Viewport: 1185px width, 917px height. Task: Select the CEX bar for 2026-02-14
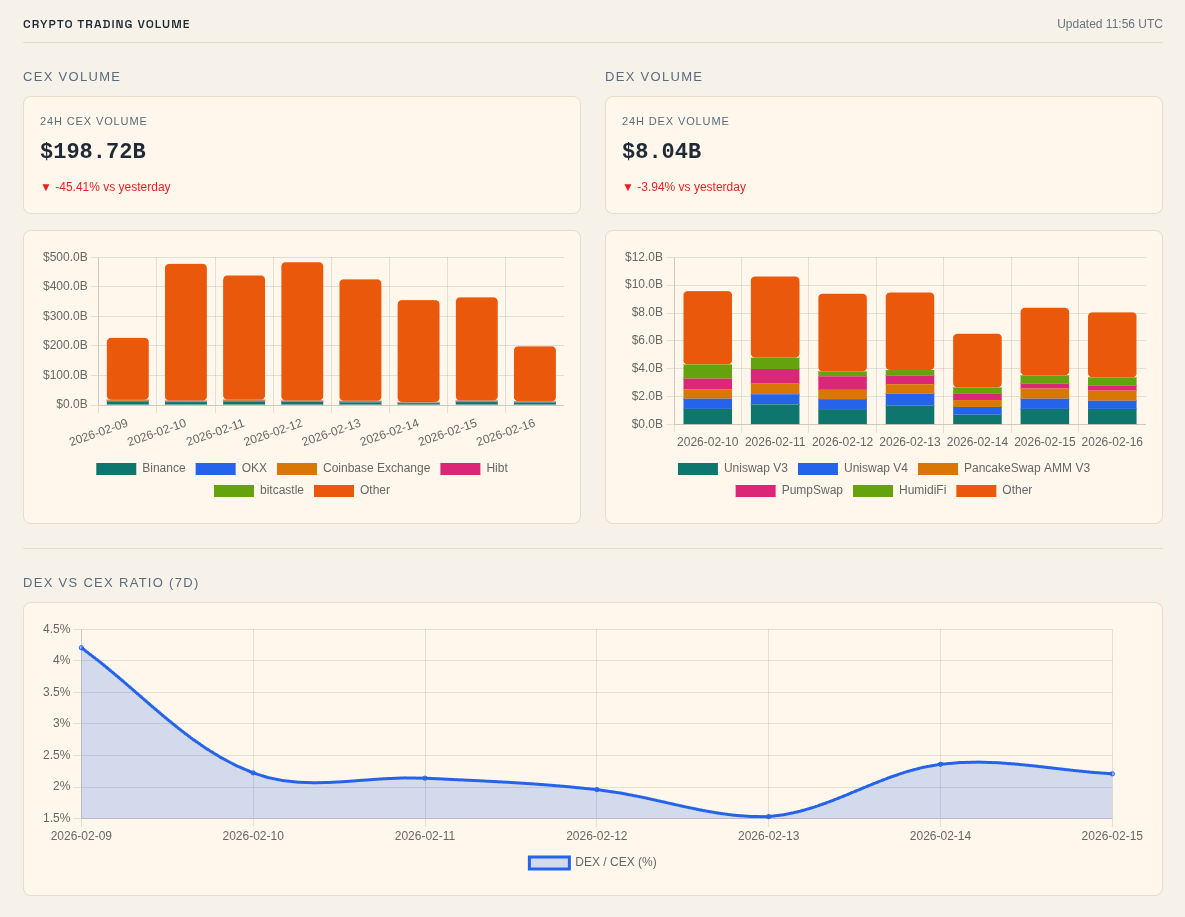pyautogui.click(x=419, y=352)
